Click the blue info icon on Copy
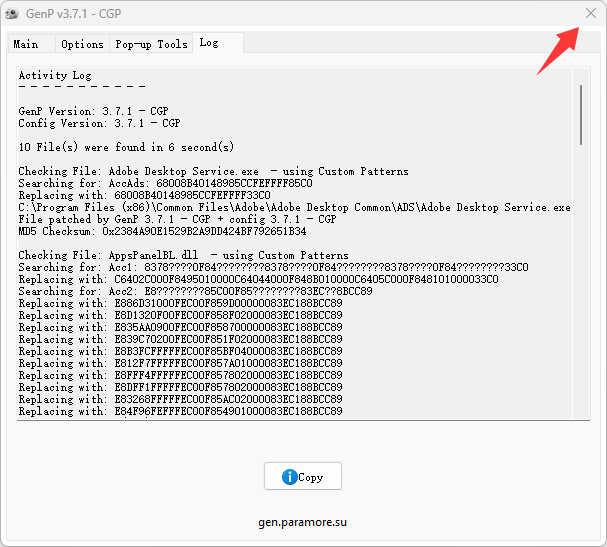The height and width of the screenshot is (547, 607). 289,477
